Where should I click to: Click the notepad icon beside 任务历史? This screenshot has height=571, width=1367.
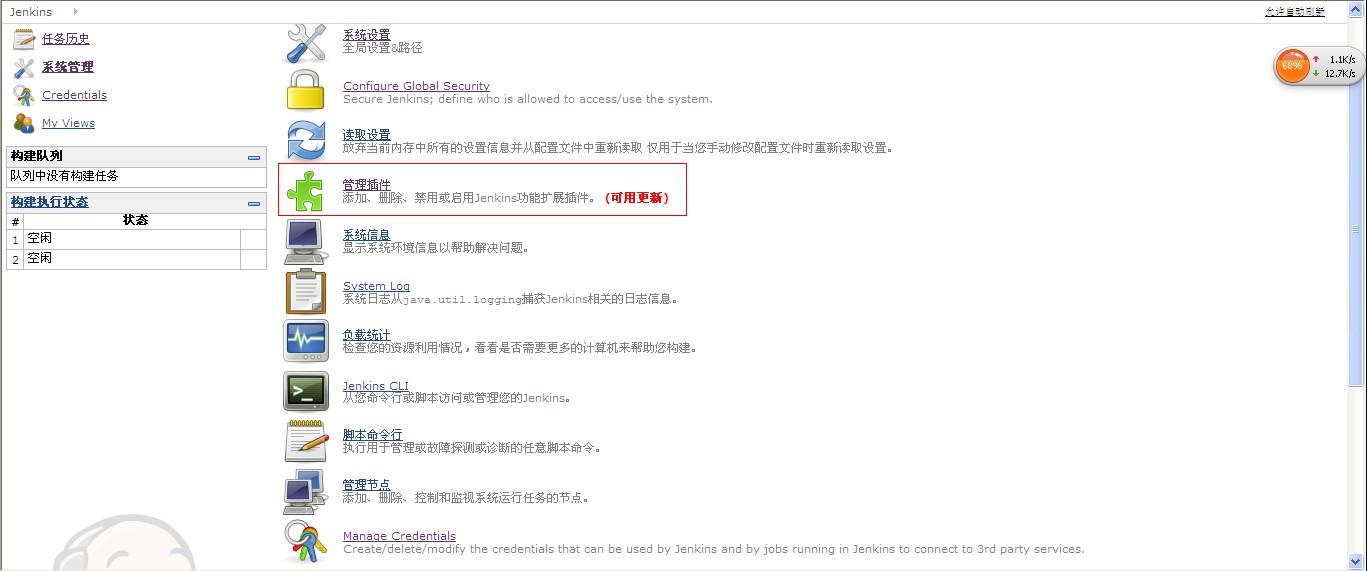(24, 39)
